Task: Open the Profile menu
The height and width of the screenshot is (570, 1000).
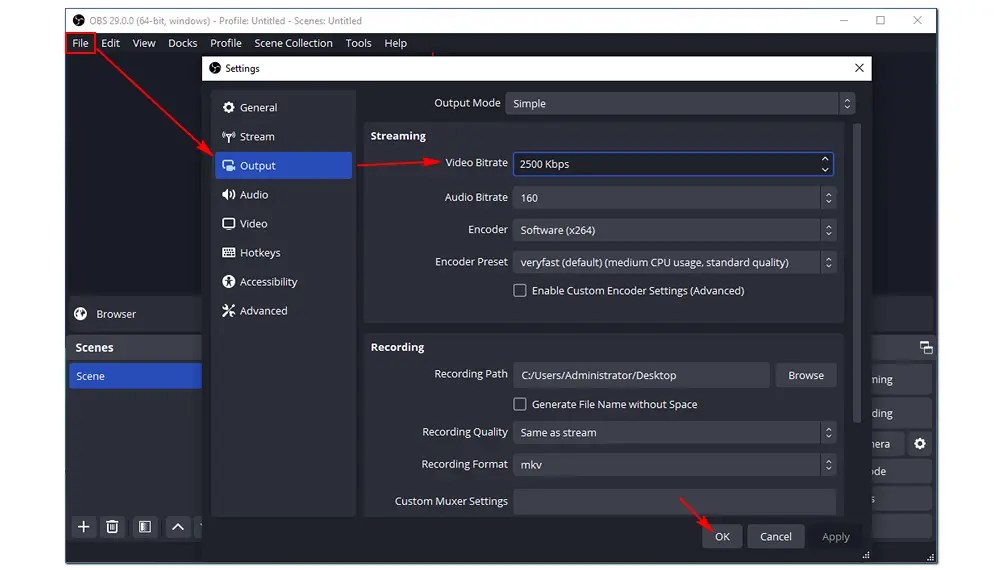Action: point(226,43)
